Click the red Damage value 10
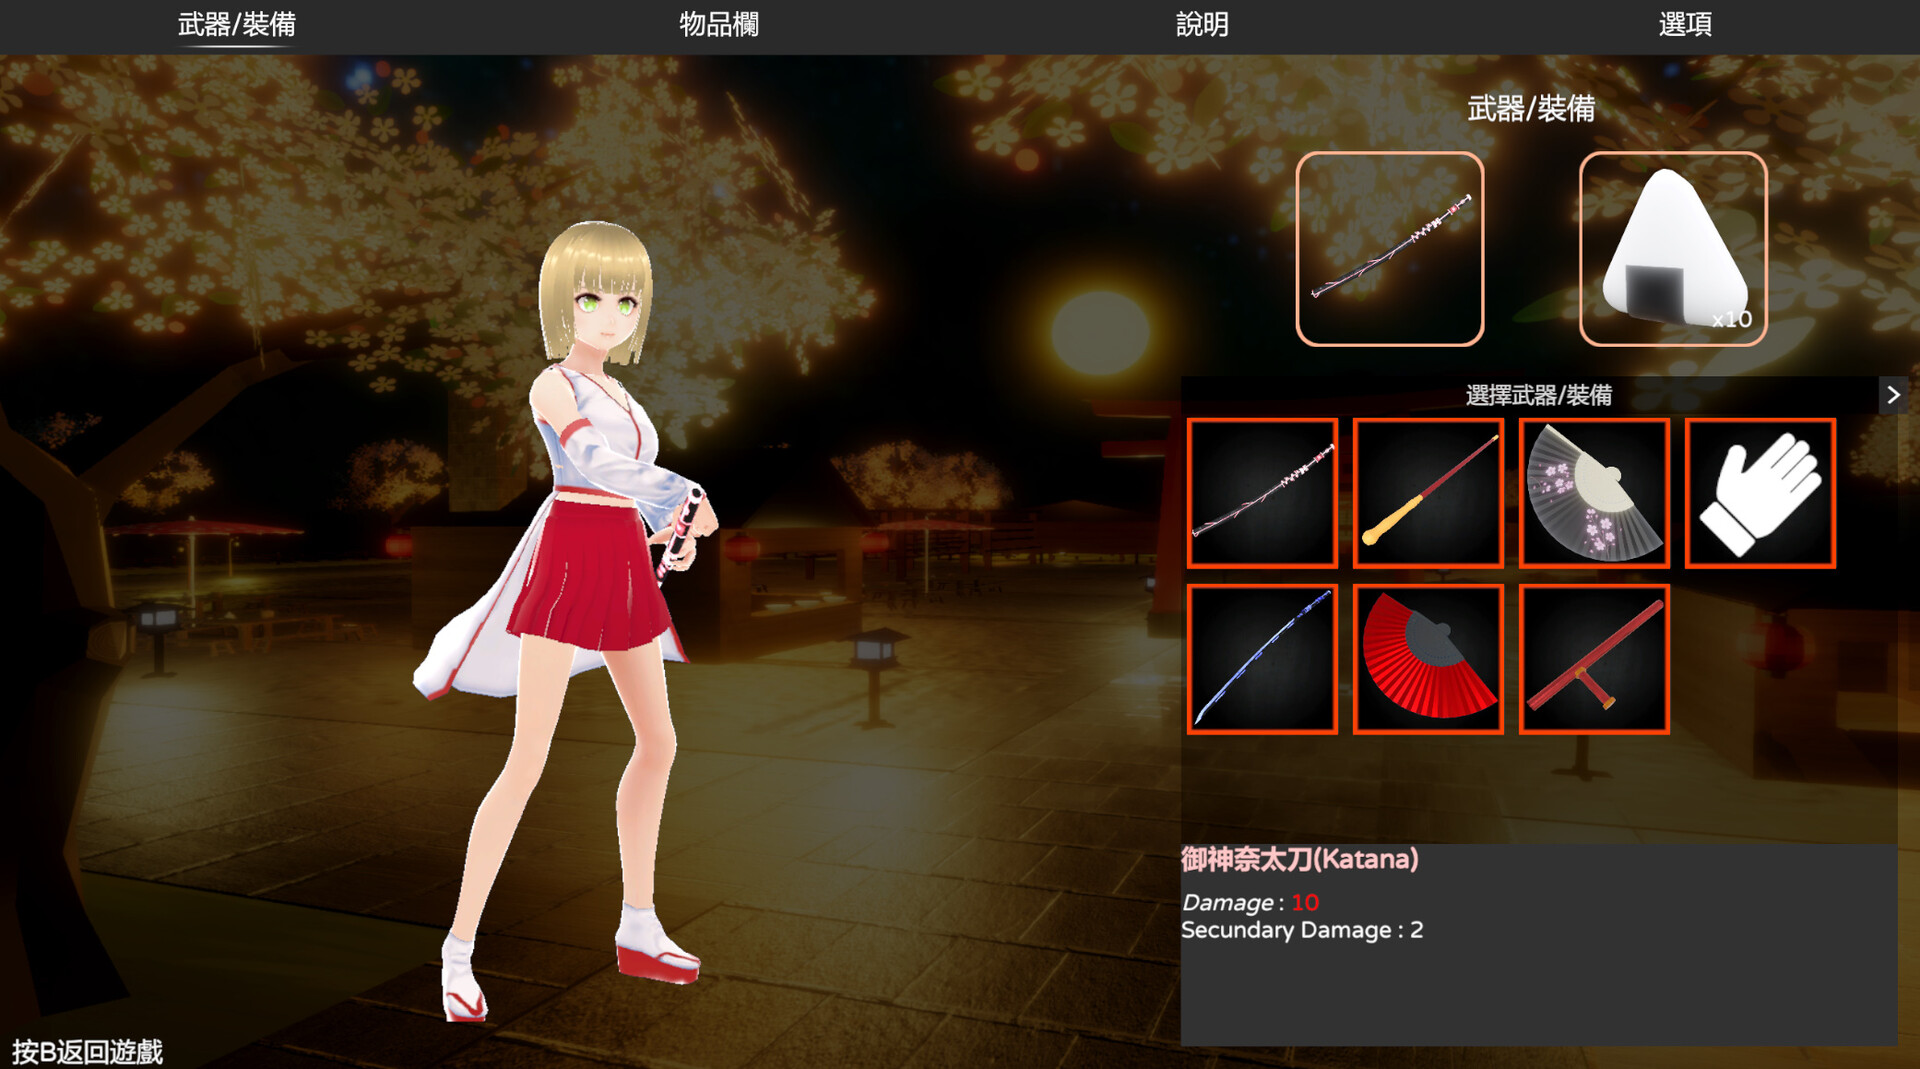Viewport: 1920px width, 1069px height. pos(1303,902)
